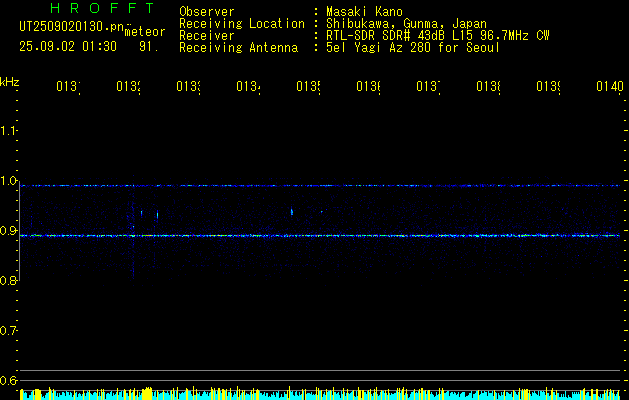Click the 0135 time marker
629x400 pixels.
(x=308, y=86)
